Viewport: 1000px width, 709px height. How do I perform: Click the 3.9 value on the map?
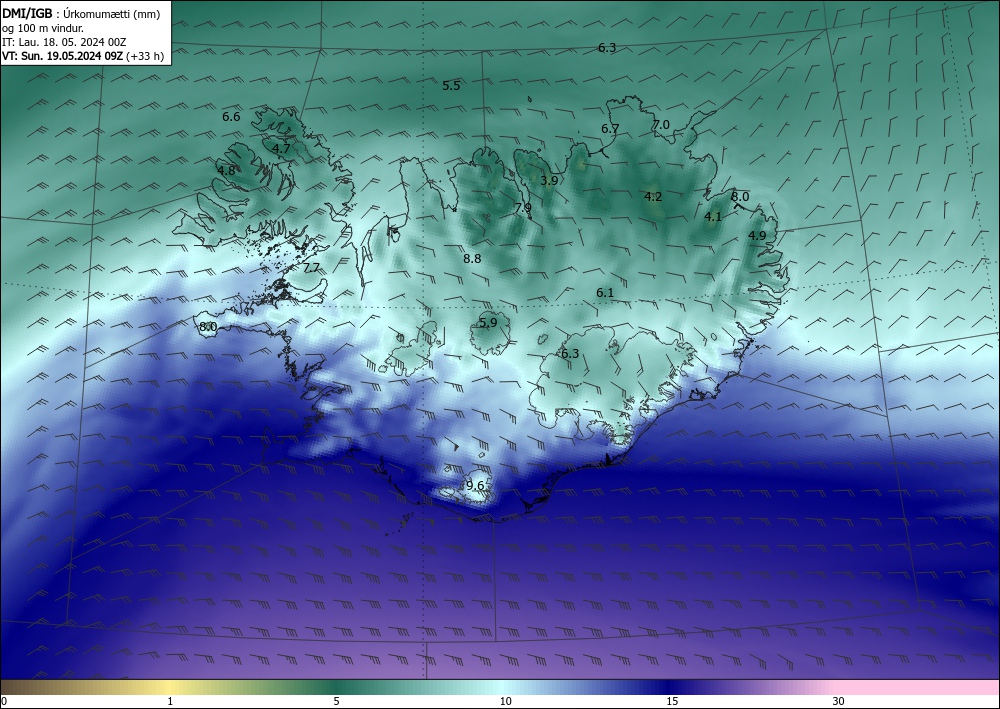[549, 180]
